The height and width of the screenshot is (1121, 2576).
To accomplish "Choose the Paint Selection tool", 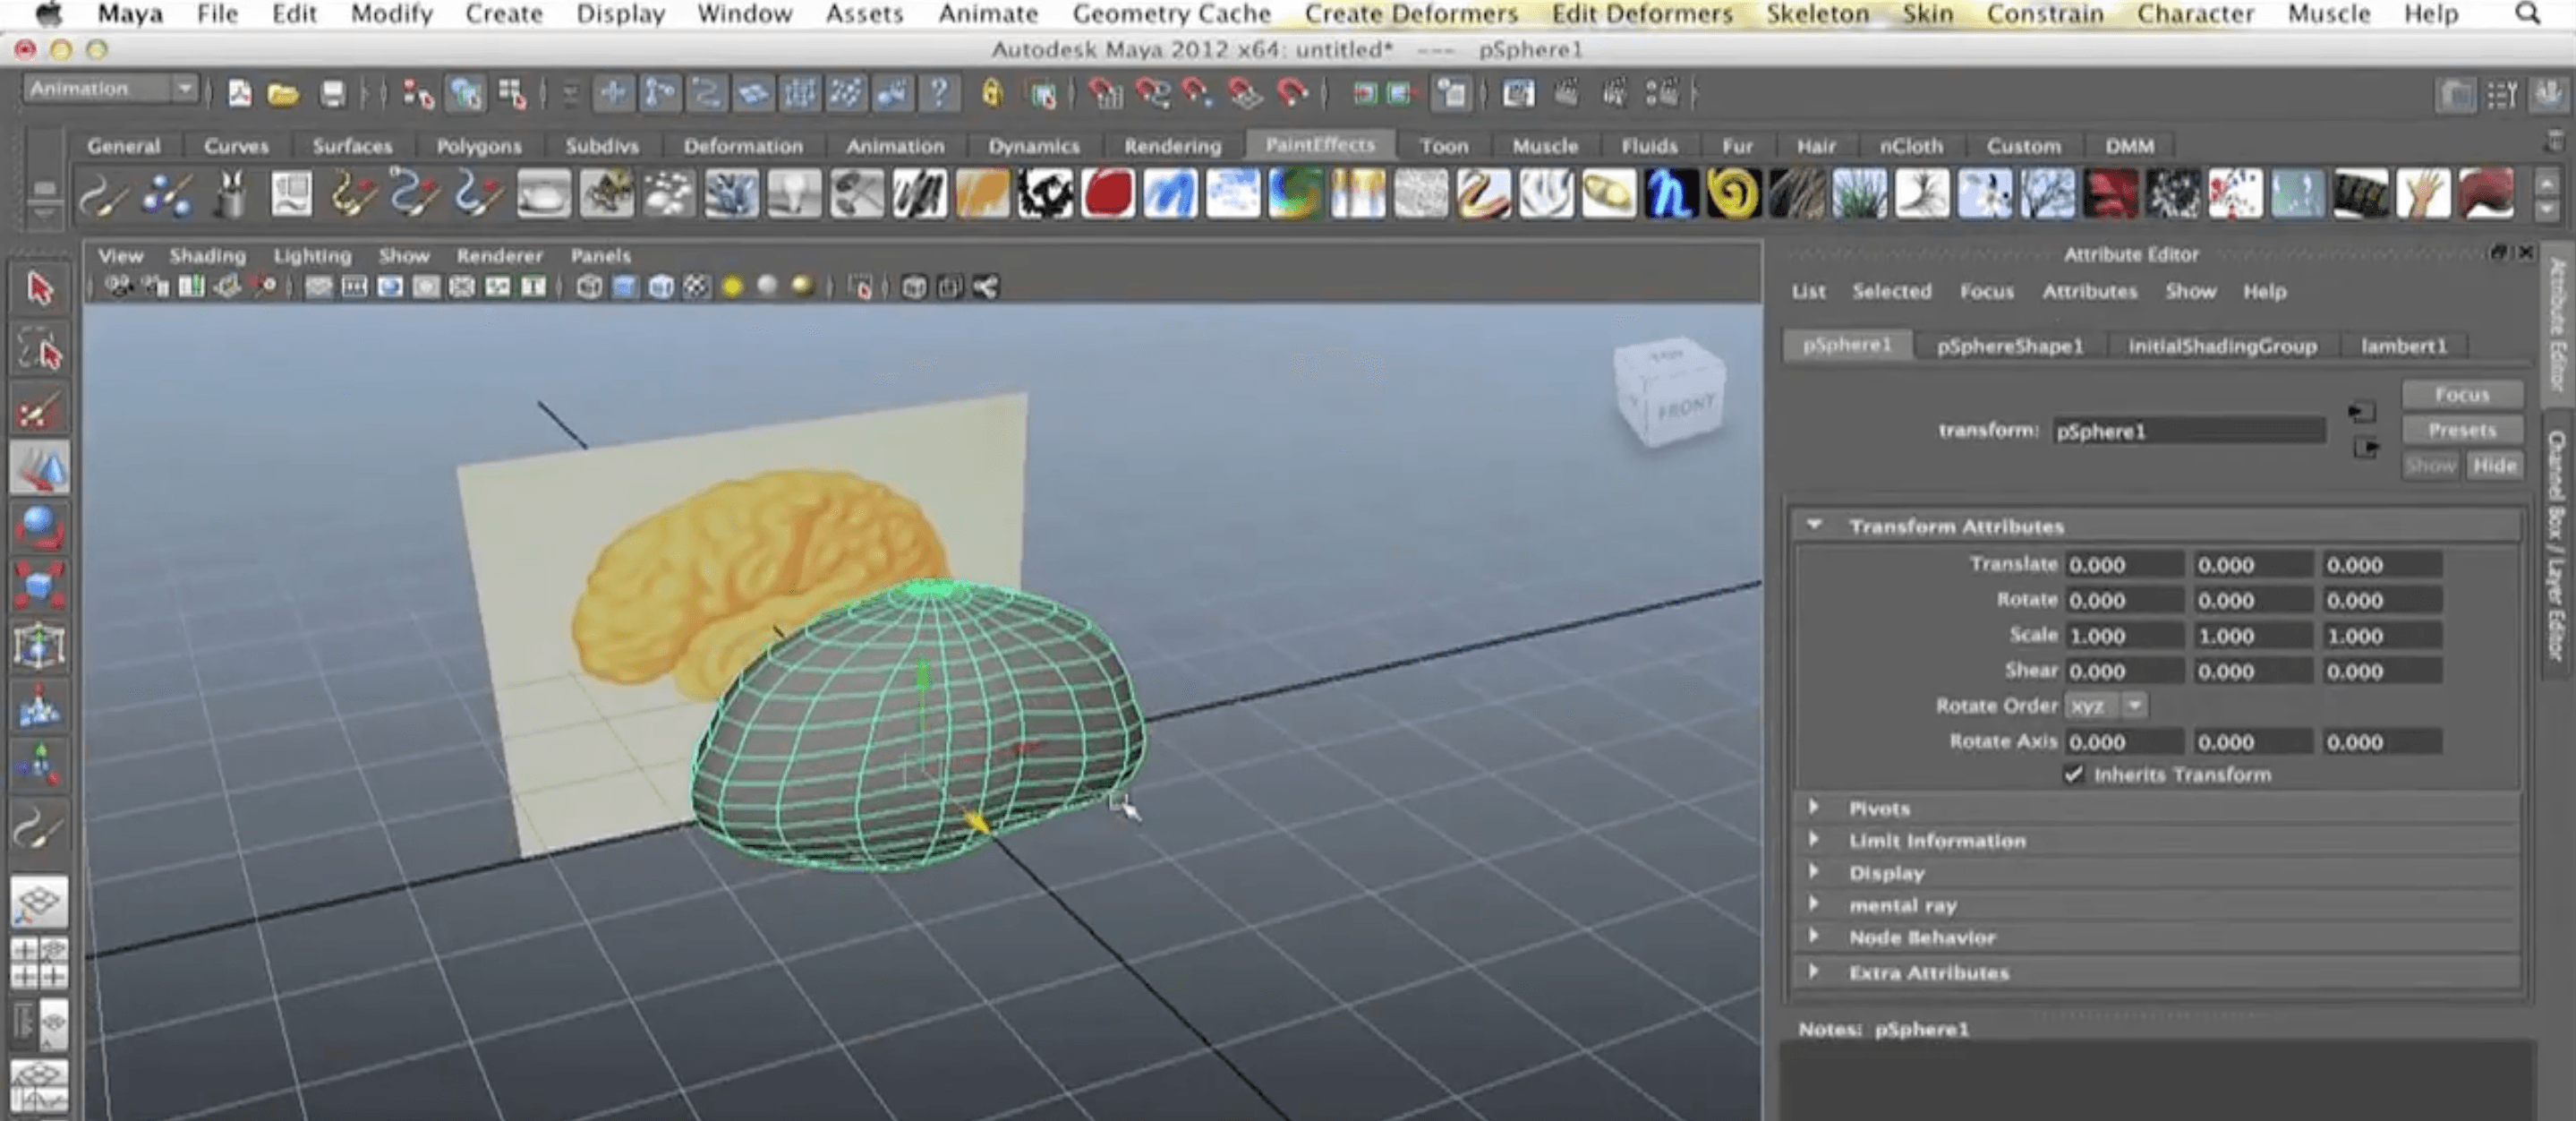I will click(39, 409).
